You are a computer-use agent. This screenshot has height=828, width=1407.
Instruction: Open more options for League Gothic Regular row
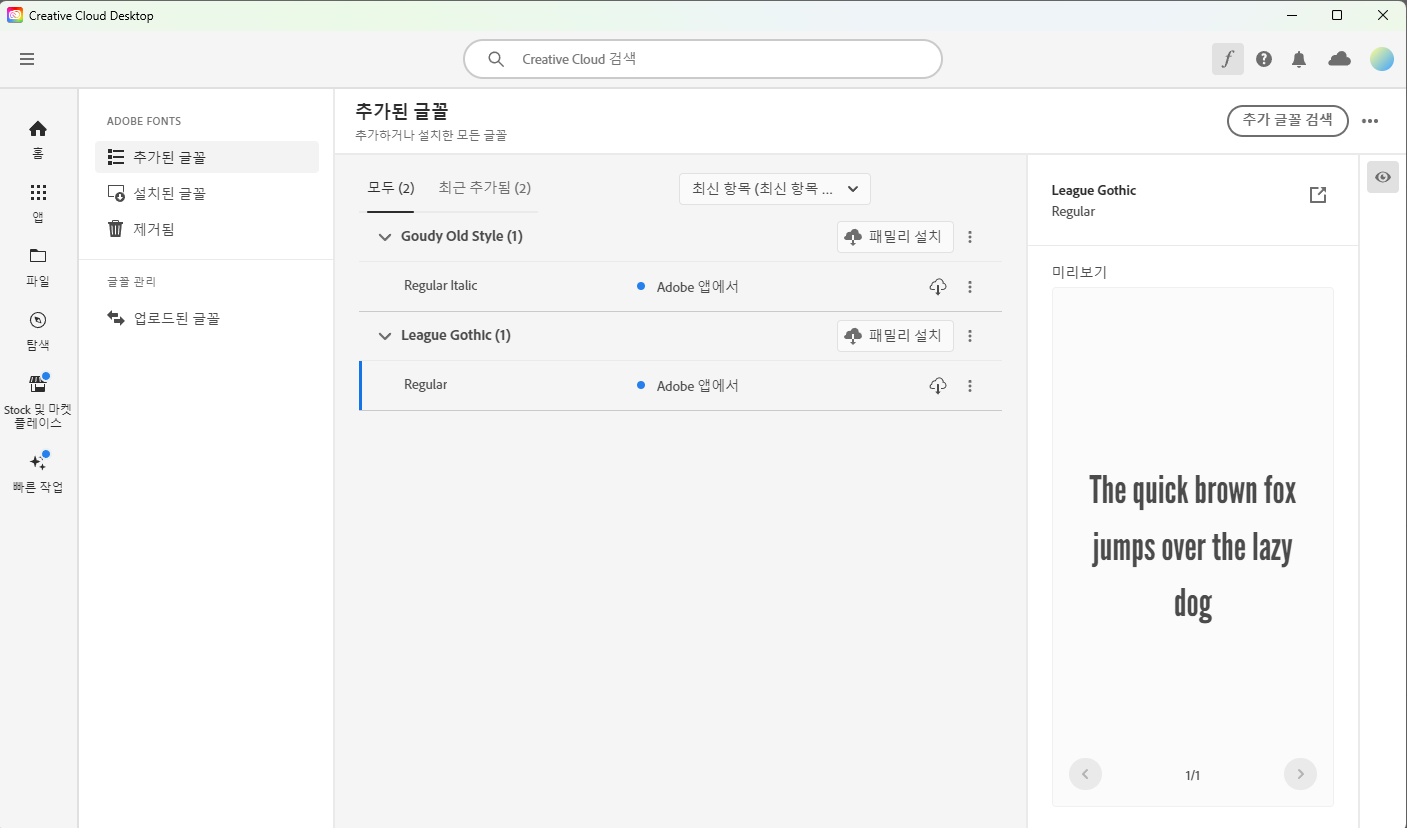(x=970, y=386)
